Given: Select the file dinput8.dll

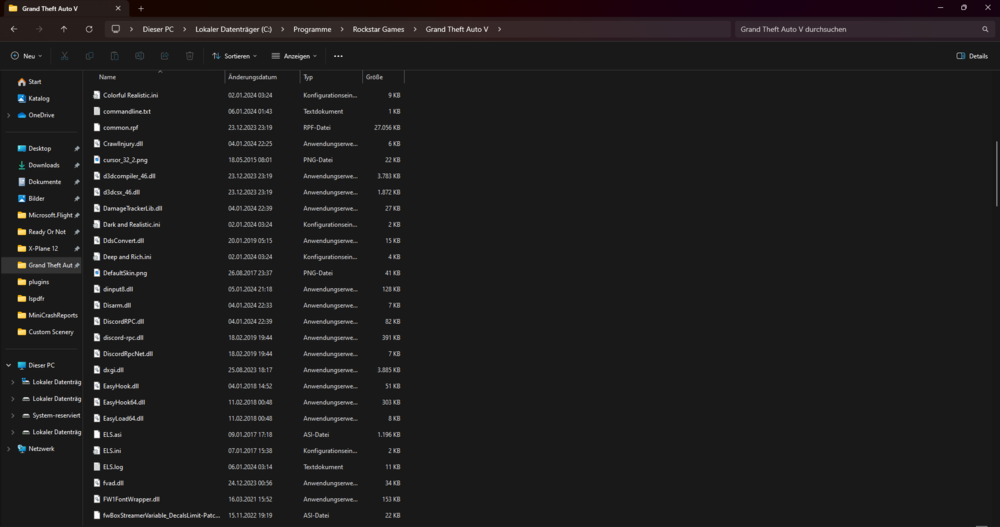Looking at the screenshot, I should [118, 289].
